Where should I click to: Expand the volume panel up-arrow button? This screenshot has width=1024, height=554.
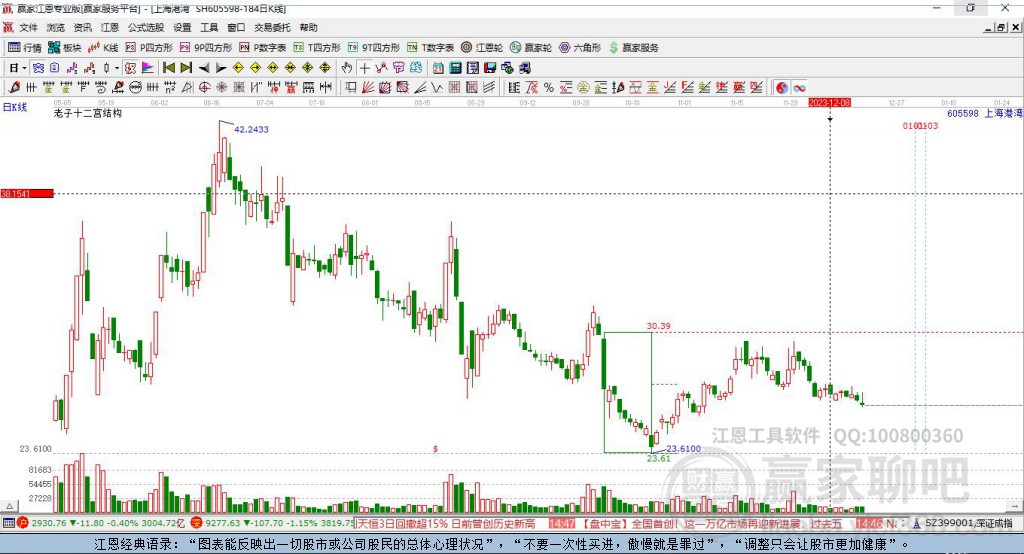(9, 506)
